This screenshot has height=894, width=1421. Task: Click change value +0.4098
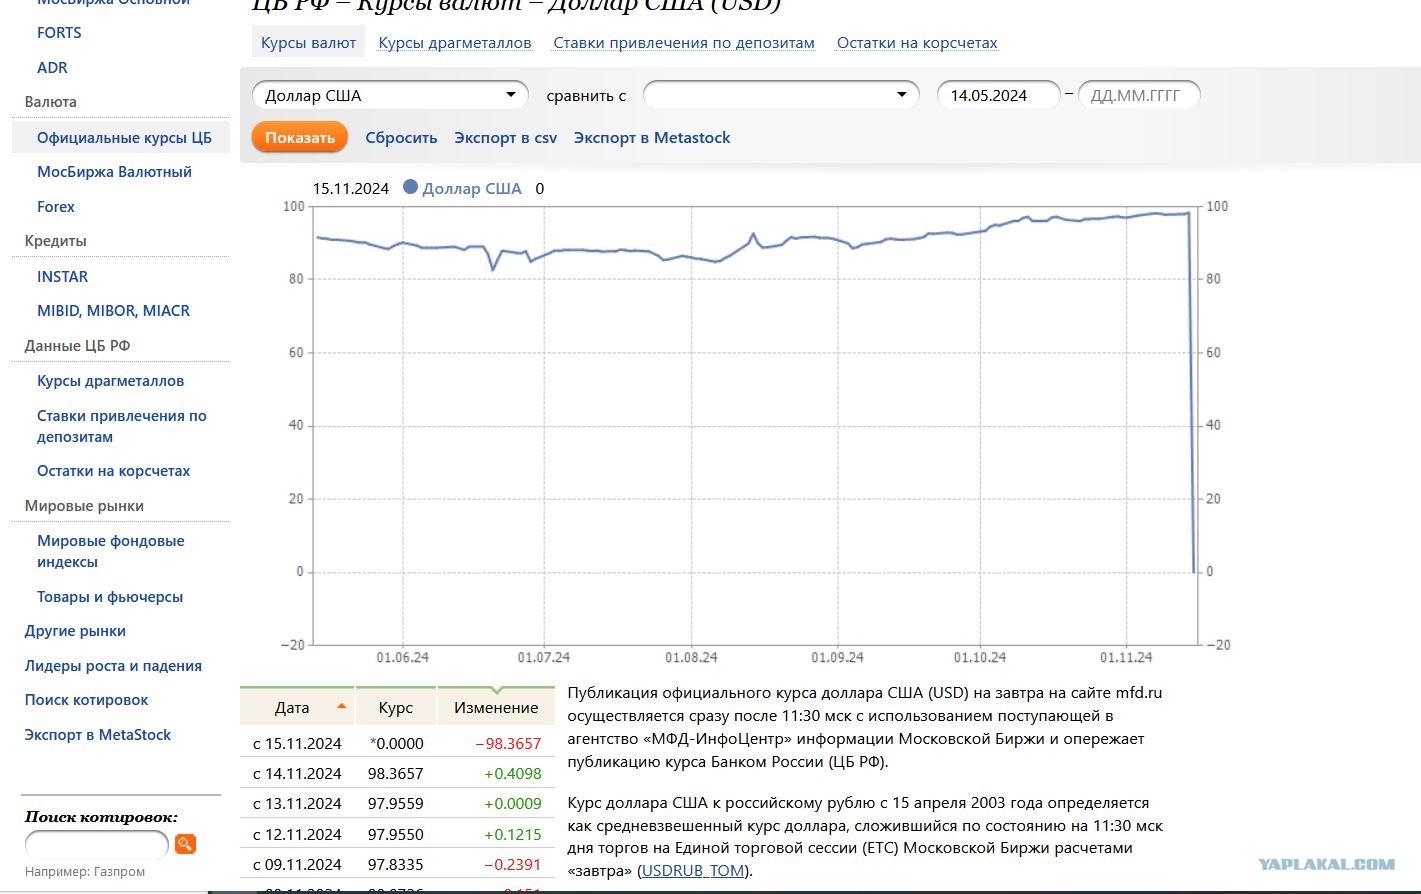(x=513, y=774)
